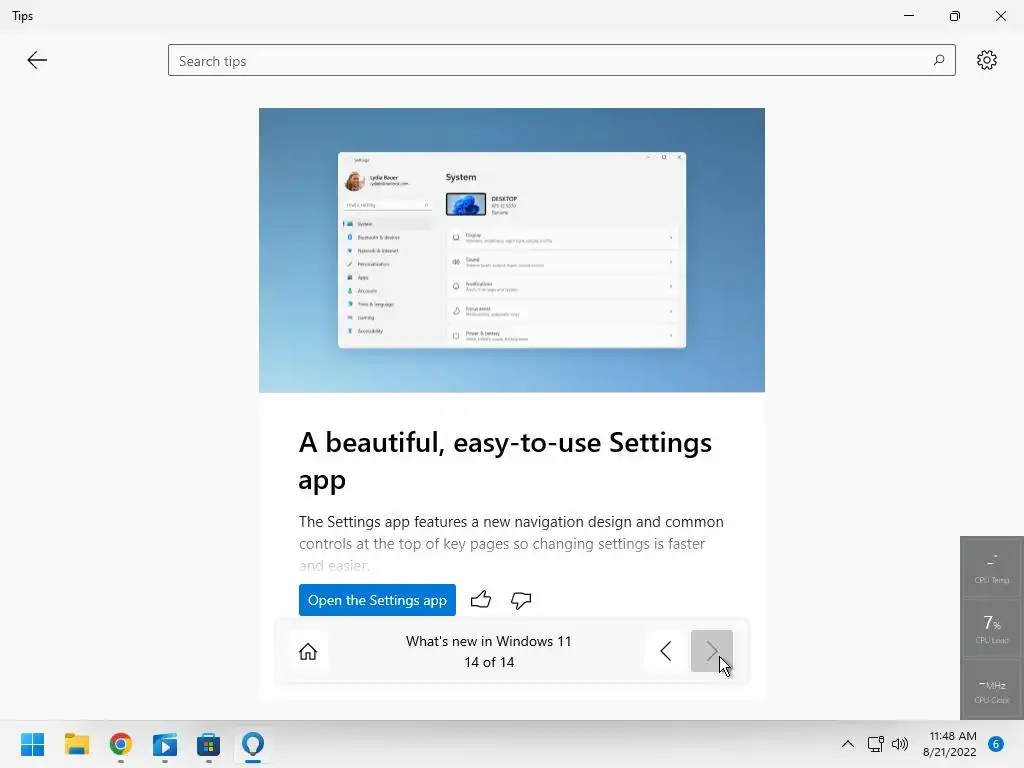The image size is (1024, 768).
Task: Click the Tips lightbulb taskbar icon
Action: click(253, 744)
